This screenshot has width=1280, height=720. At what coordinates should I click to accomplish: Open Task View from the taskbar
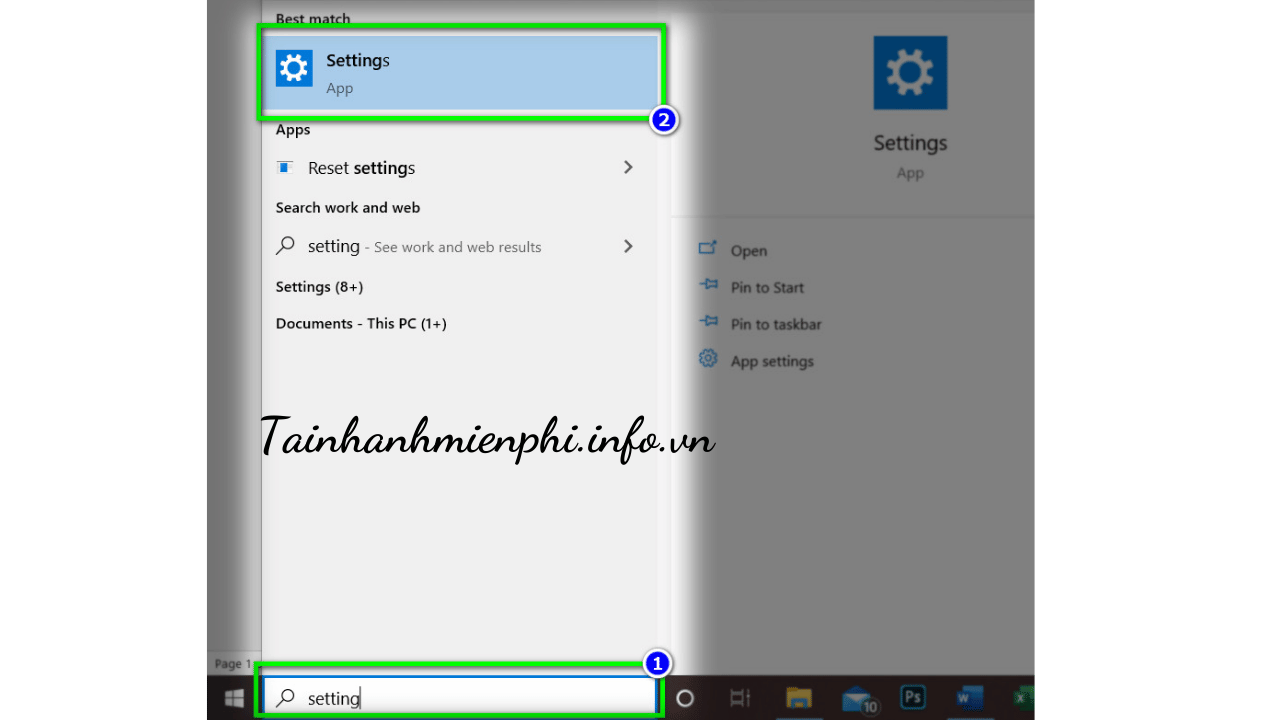point(740,698)
